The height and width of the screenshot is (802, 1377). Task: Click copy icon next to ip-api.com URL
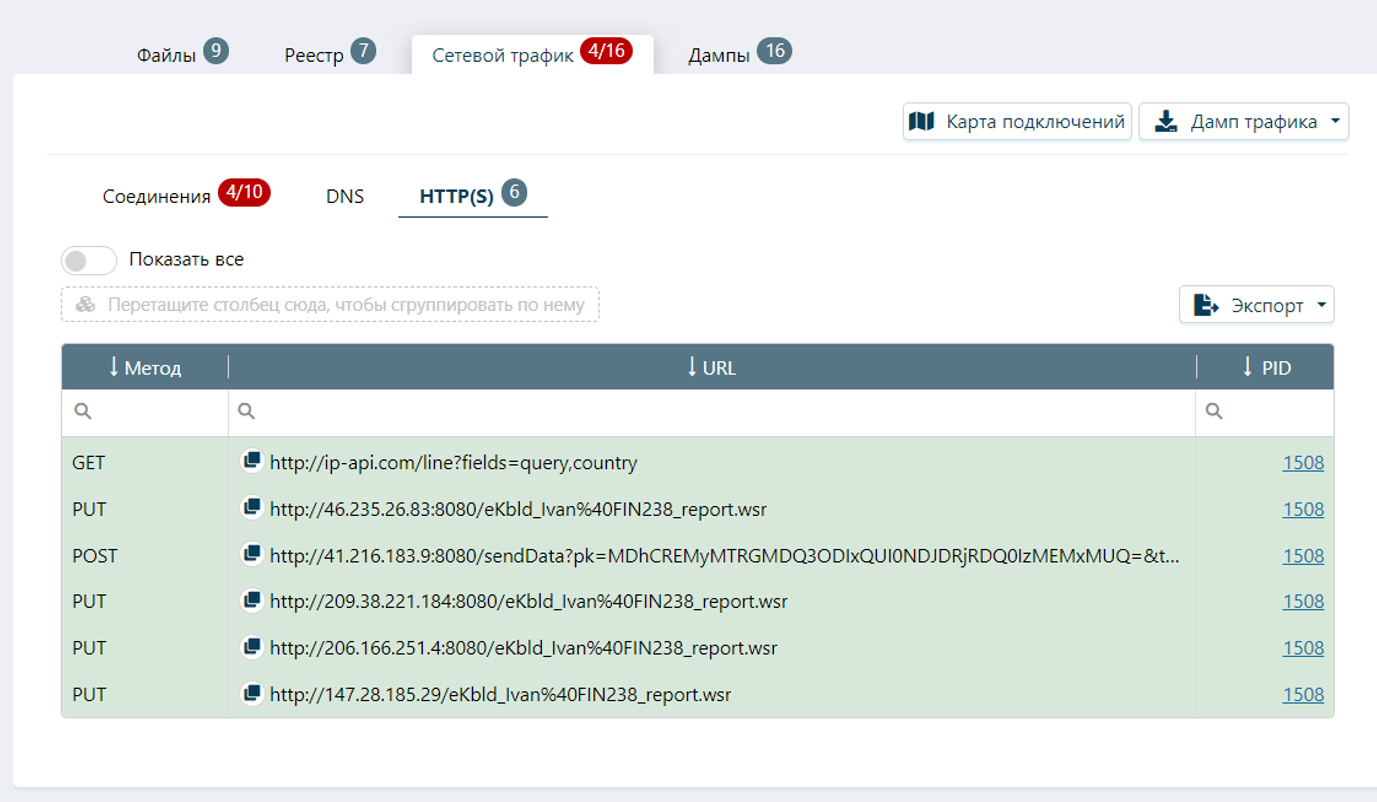pos(252,462)
